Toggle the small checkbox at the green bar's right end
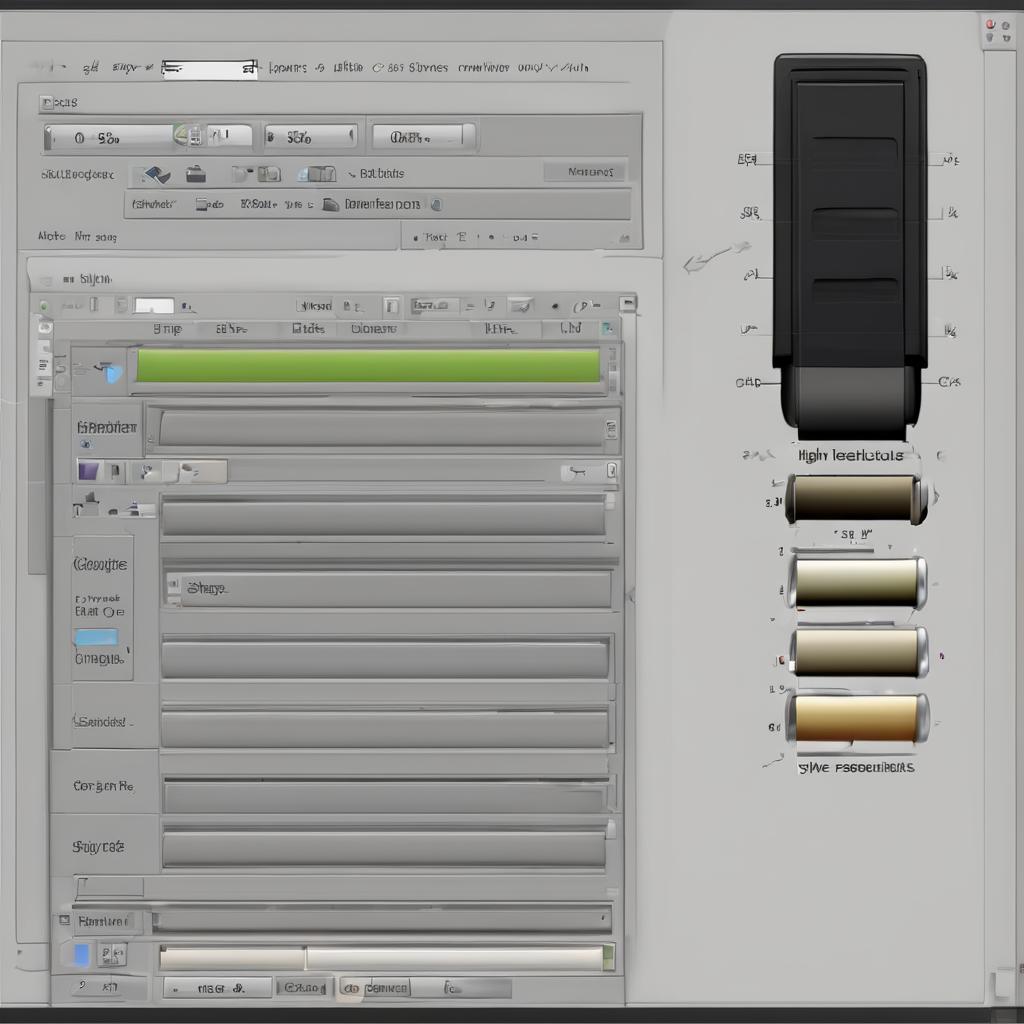The width and height of the screenshot is (1024, 1024). (x=611, y=366)
